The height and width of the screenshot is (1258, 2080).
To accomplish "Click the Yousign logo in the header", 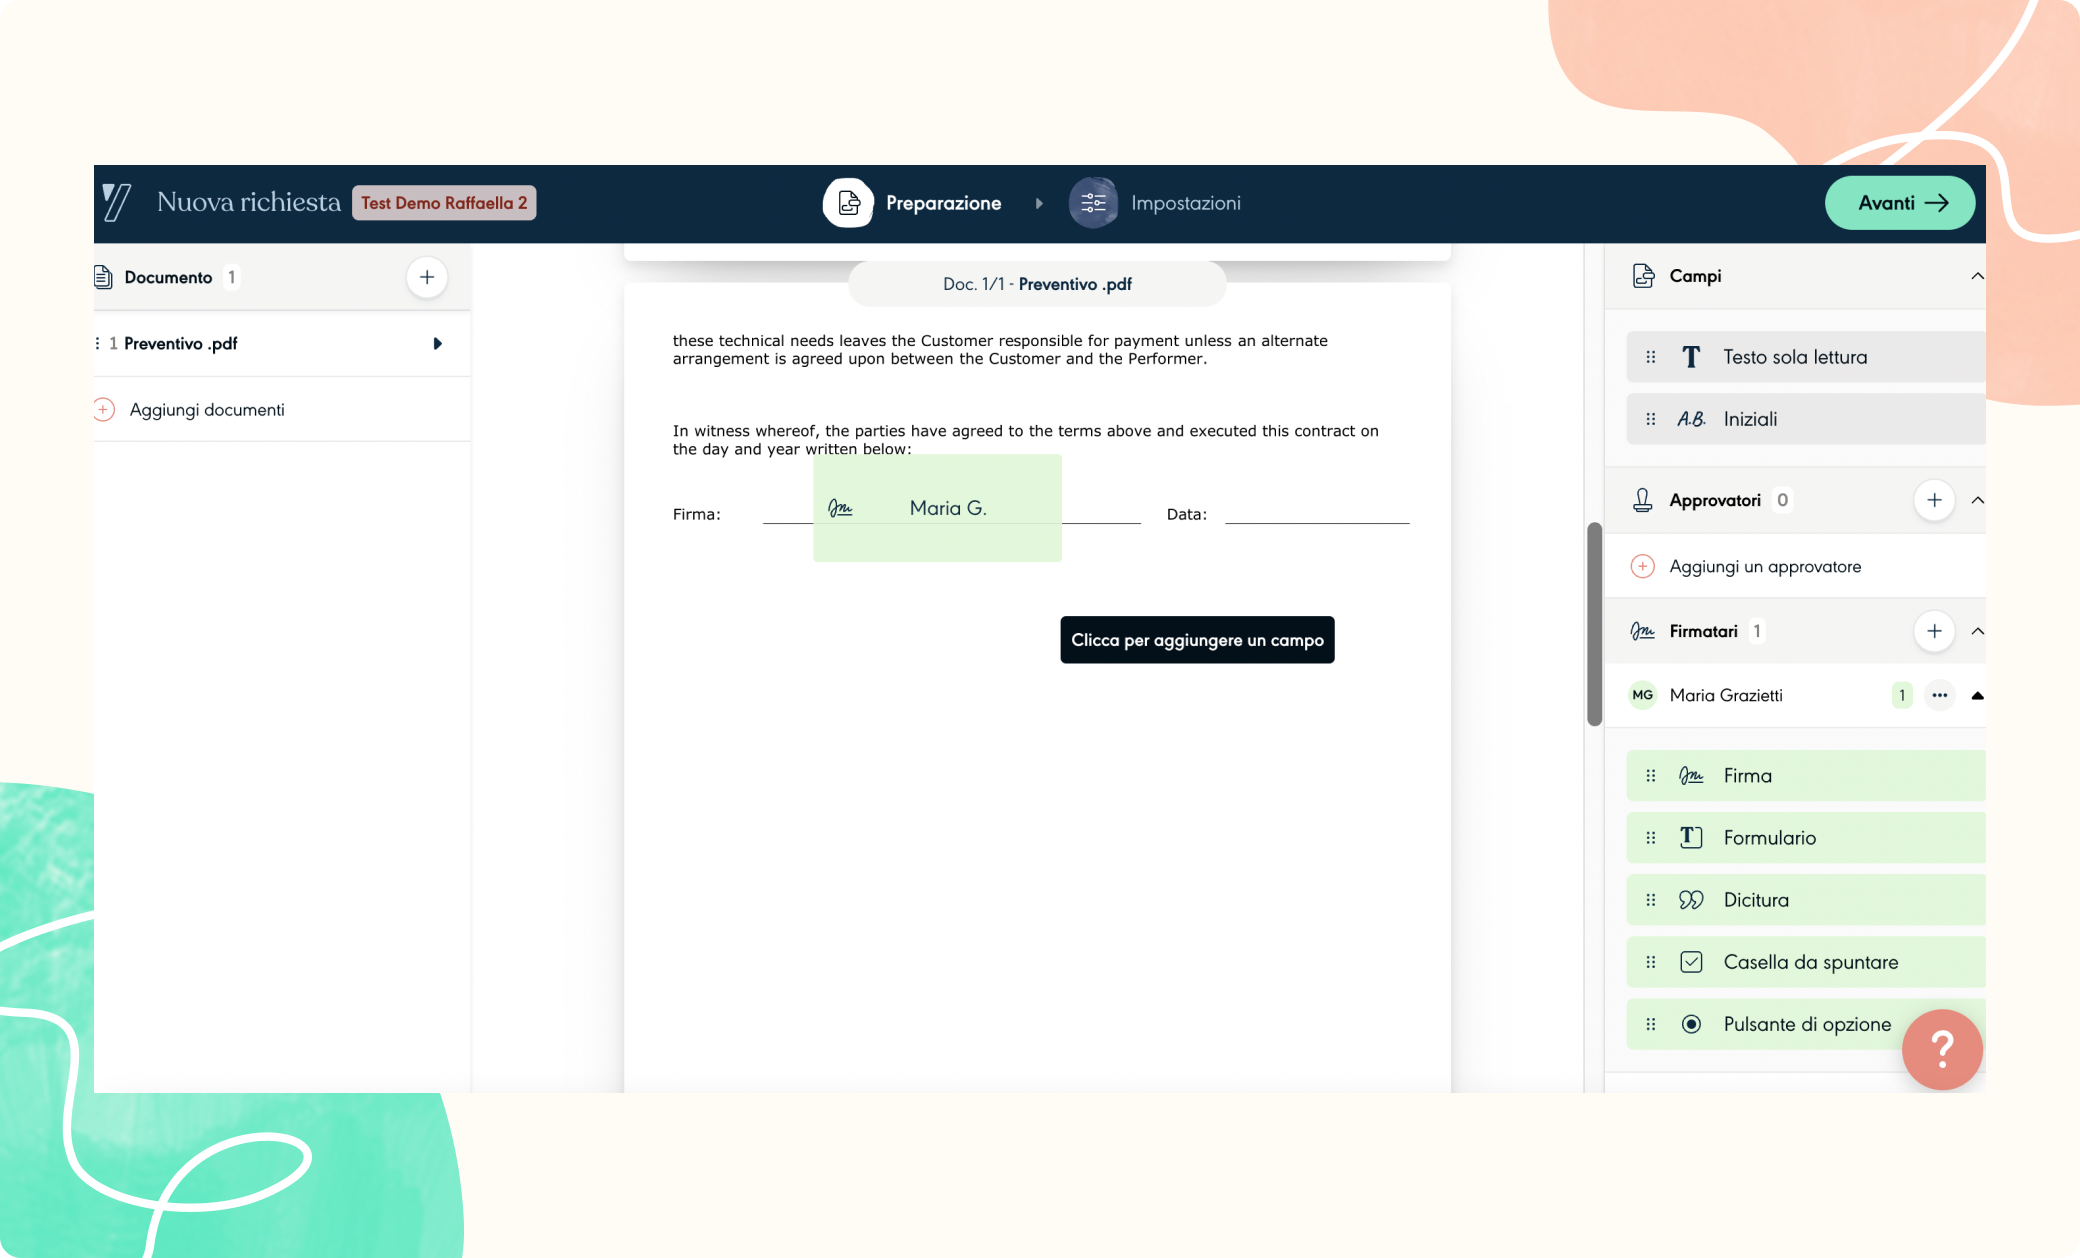I will pos(117,203).
